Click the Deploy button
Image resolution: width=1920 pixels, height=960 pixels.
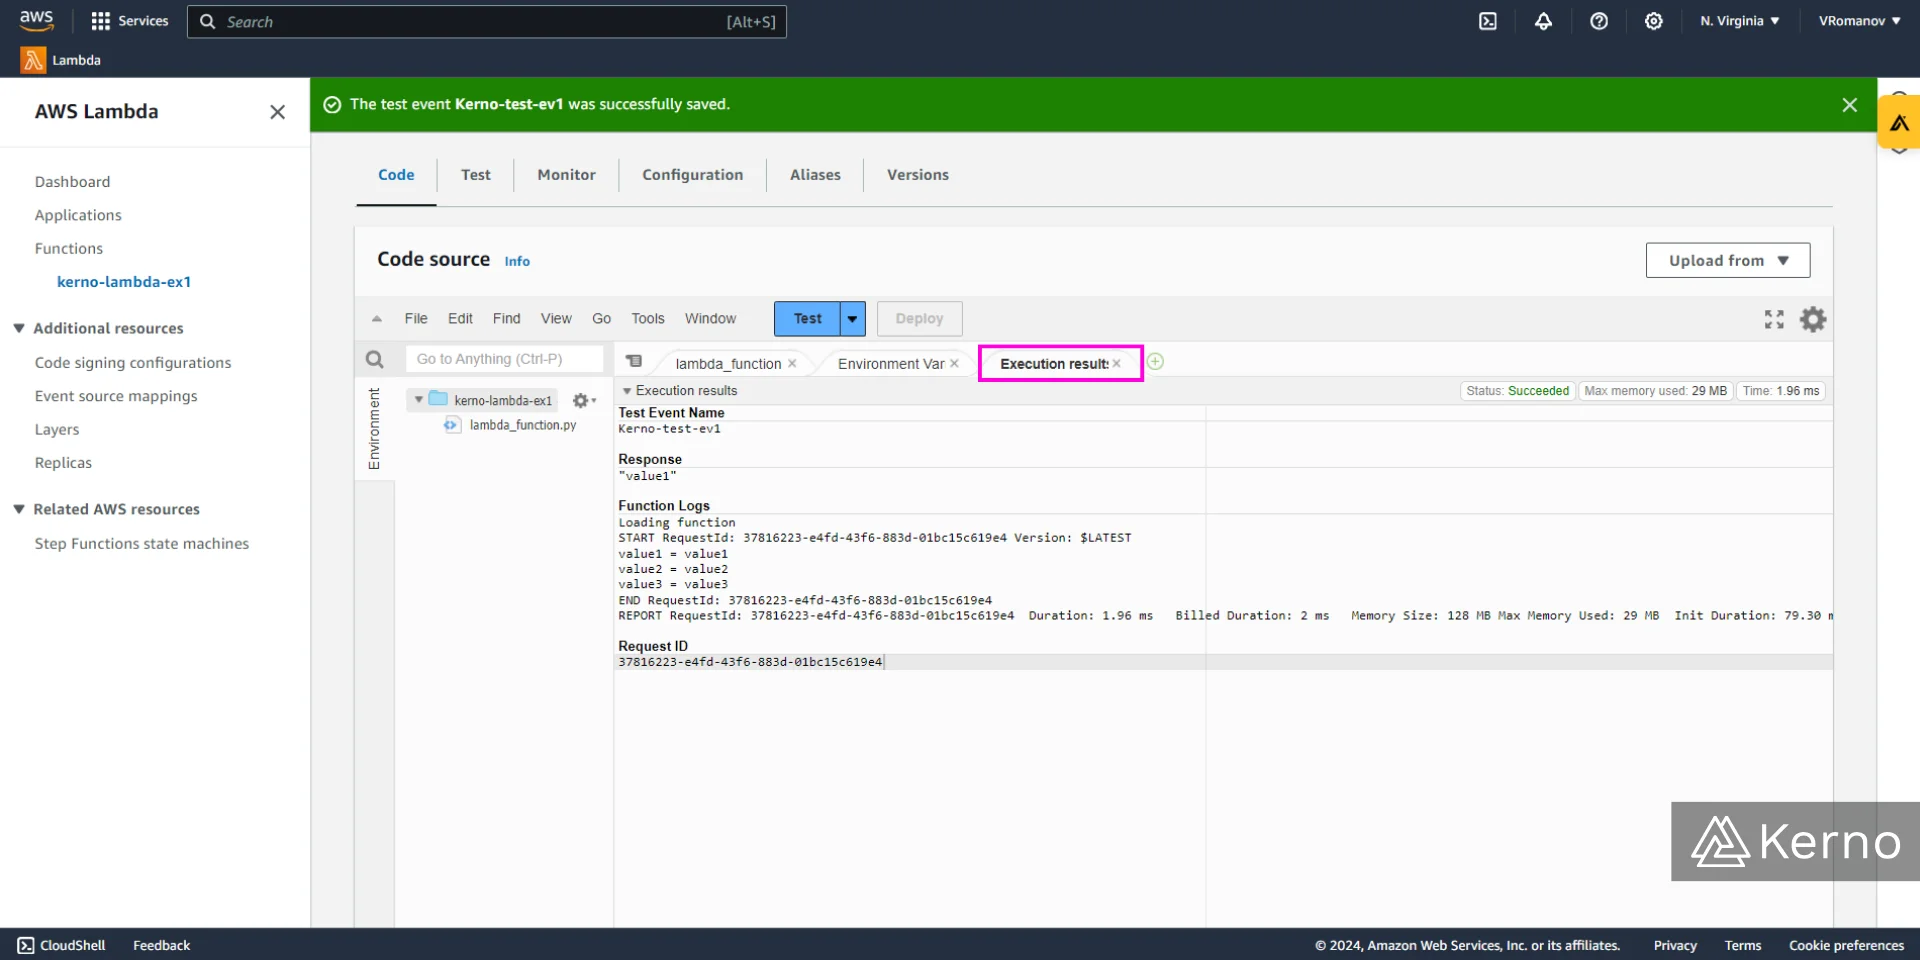(920, 319)
